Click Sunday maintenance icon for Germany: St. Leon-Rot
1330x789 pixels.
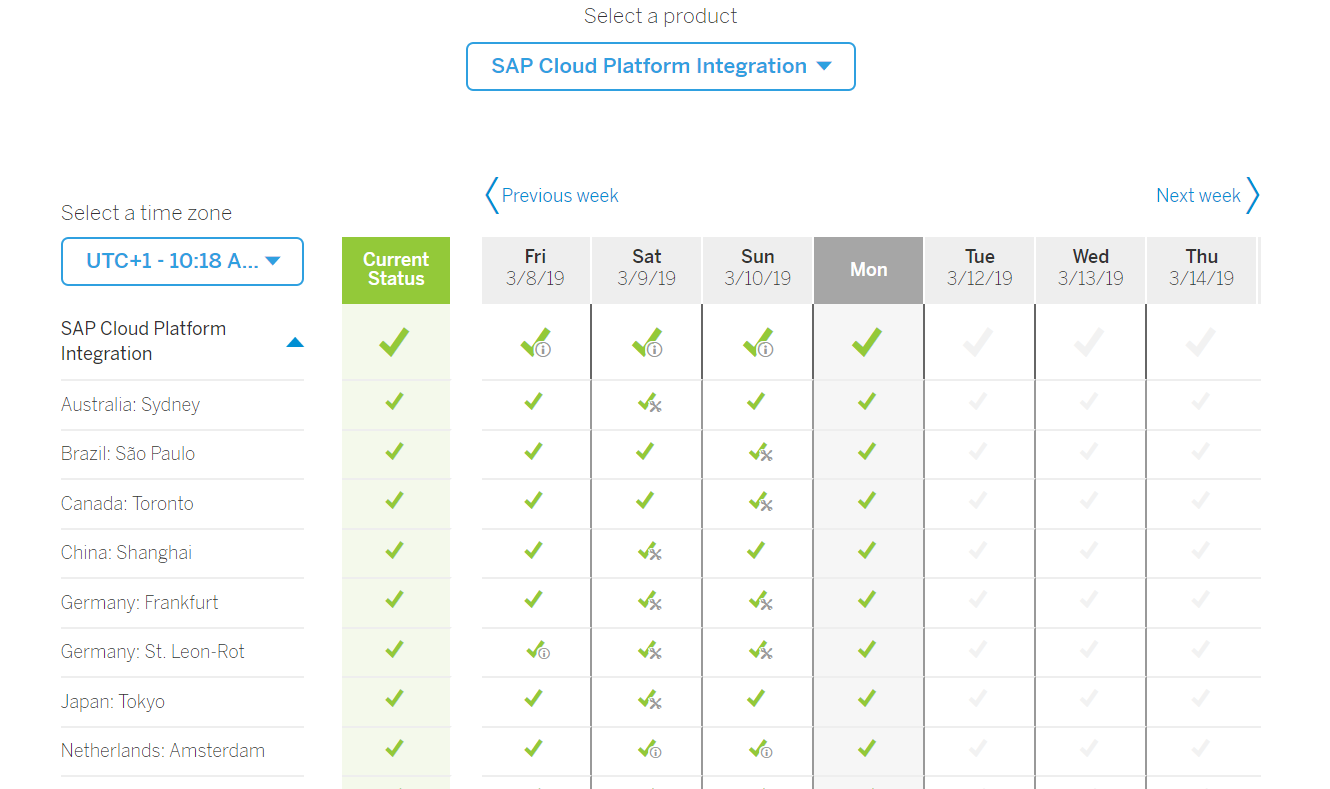[x=761, y=650]
